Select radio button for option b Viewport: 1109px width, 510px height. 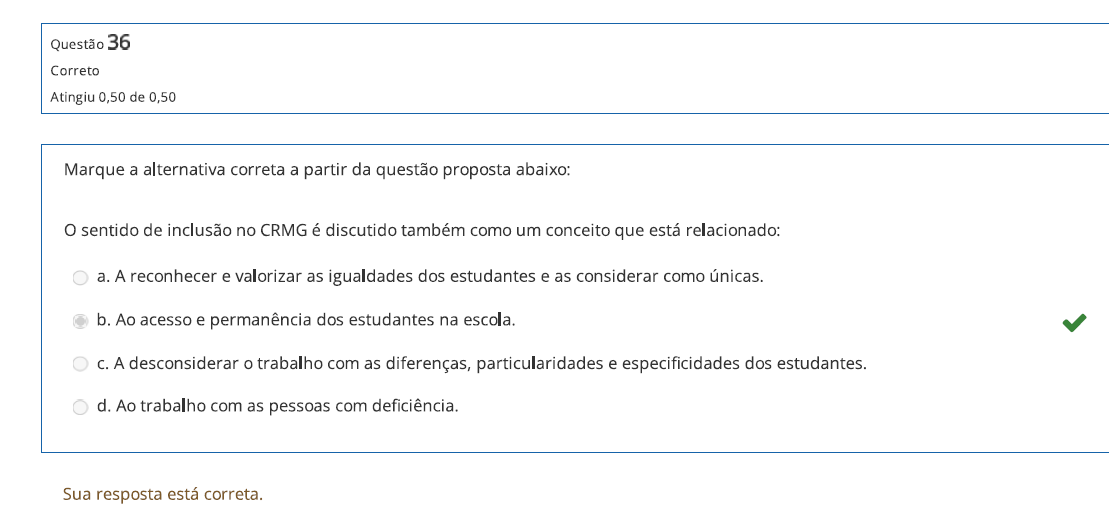pos(80,321)
